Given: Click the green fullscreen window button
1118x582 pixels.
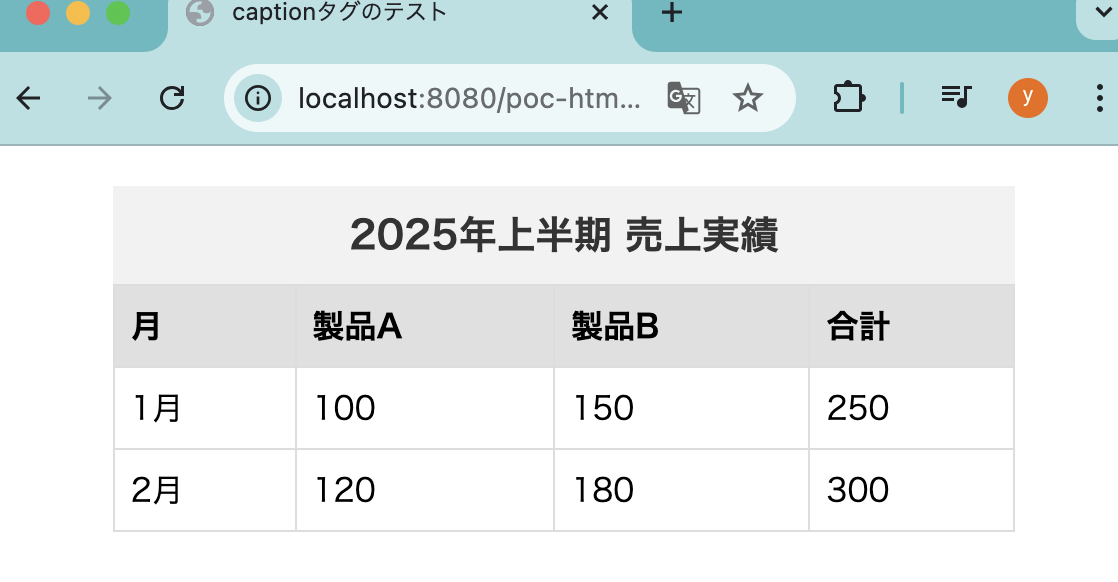Looking at the screenshot, I should (x=118, y=12).
